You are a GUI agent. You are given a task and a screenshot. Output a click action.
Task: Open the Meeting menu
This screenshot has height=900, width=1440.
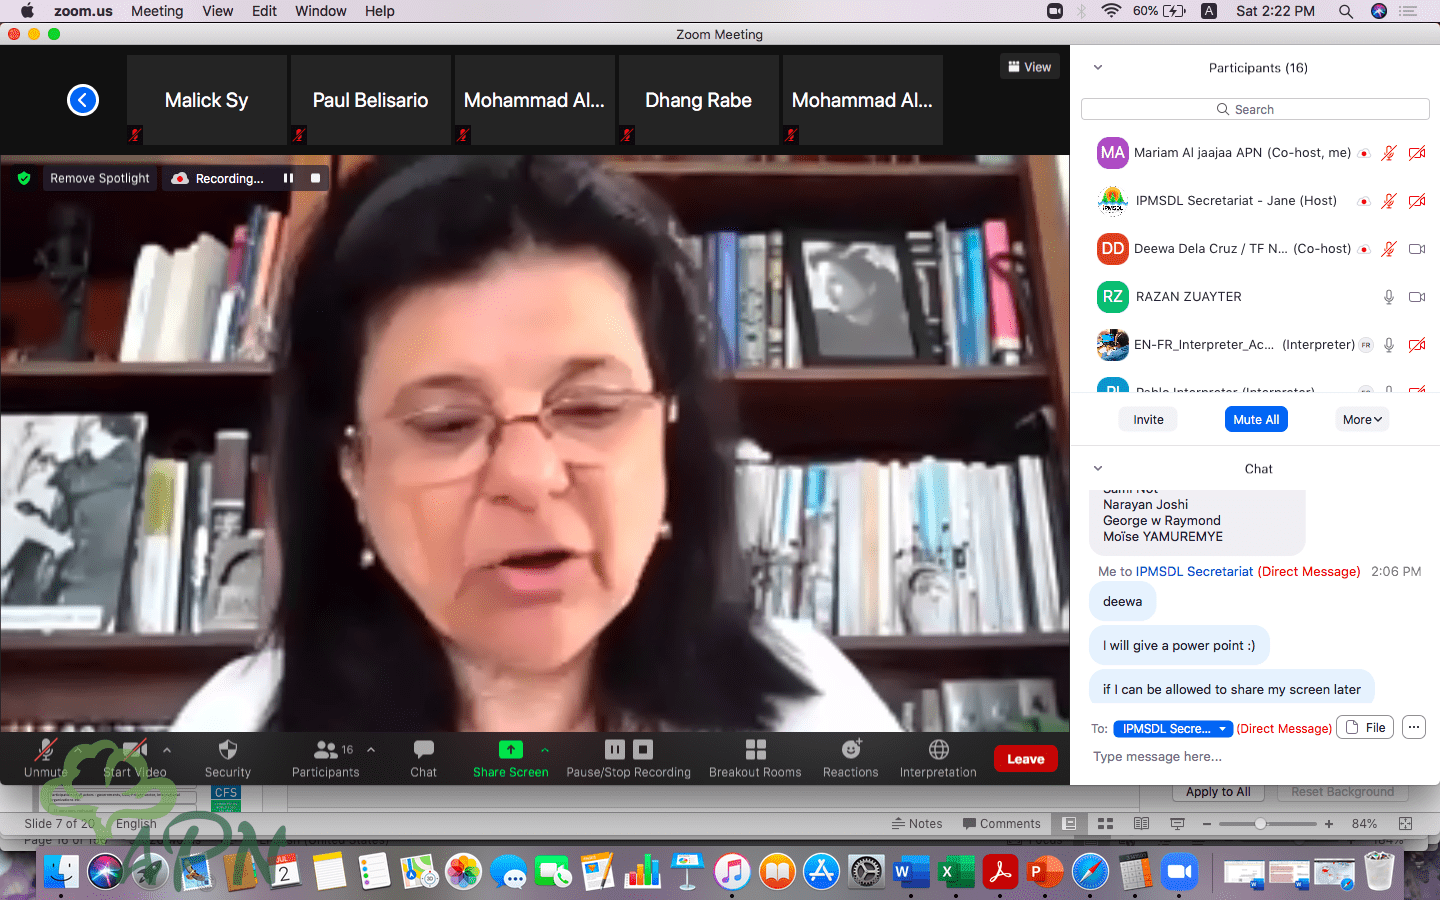[x=157, y=11]
